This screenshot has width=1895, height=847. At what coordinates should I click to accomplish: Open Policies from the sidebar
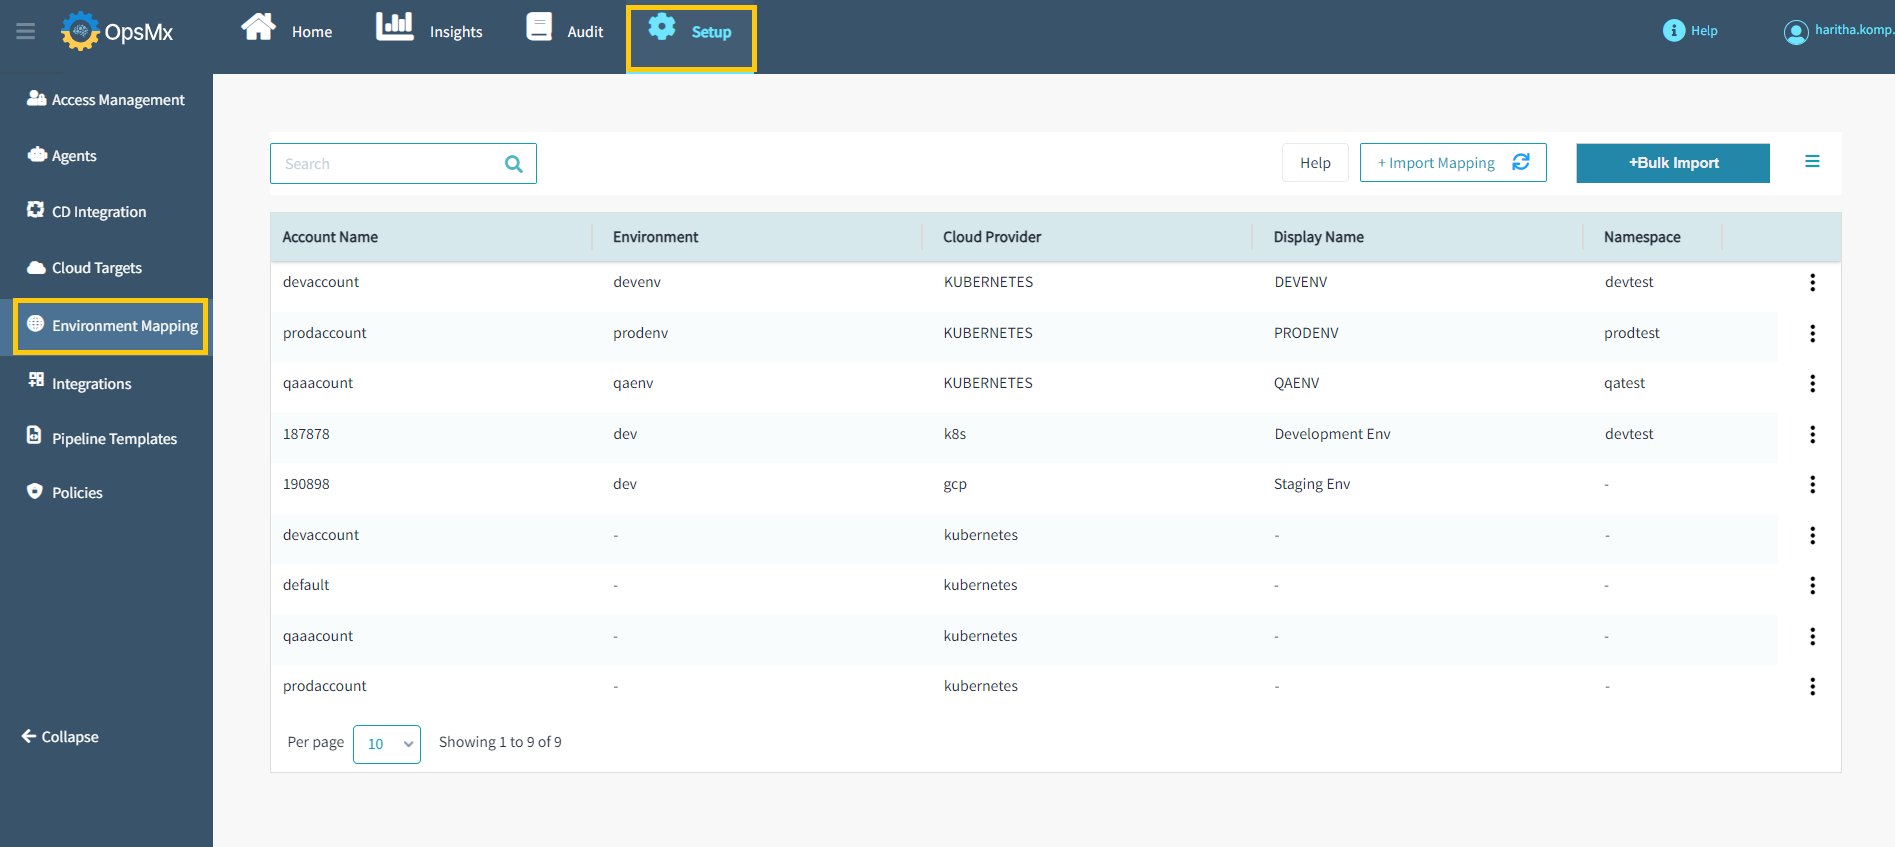[x=77, y=493]
